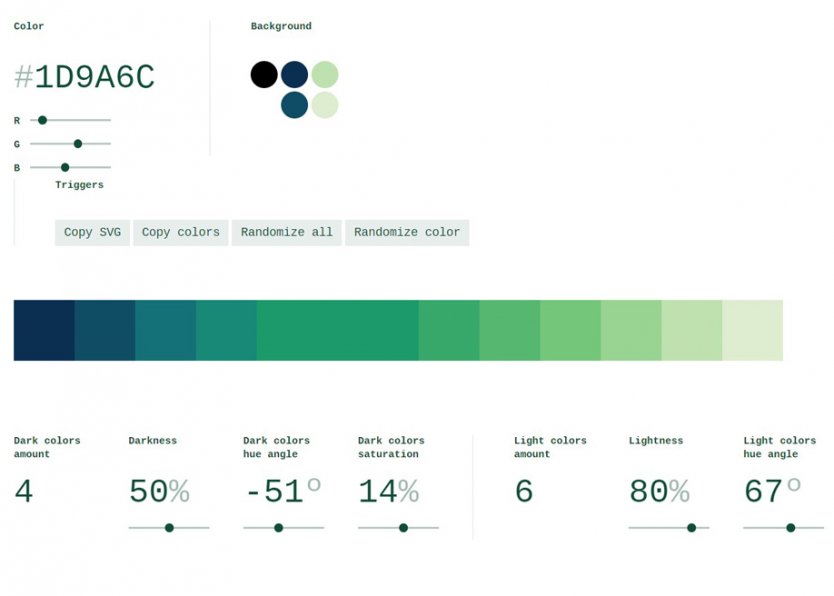Select the teal circle in the bottom row
The image size is (834, 596).
click(292, 104)
